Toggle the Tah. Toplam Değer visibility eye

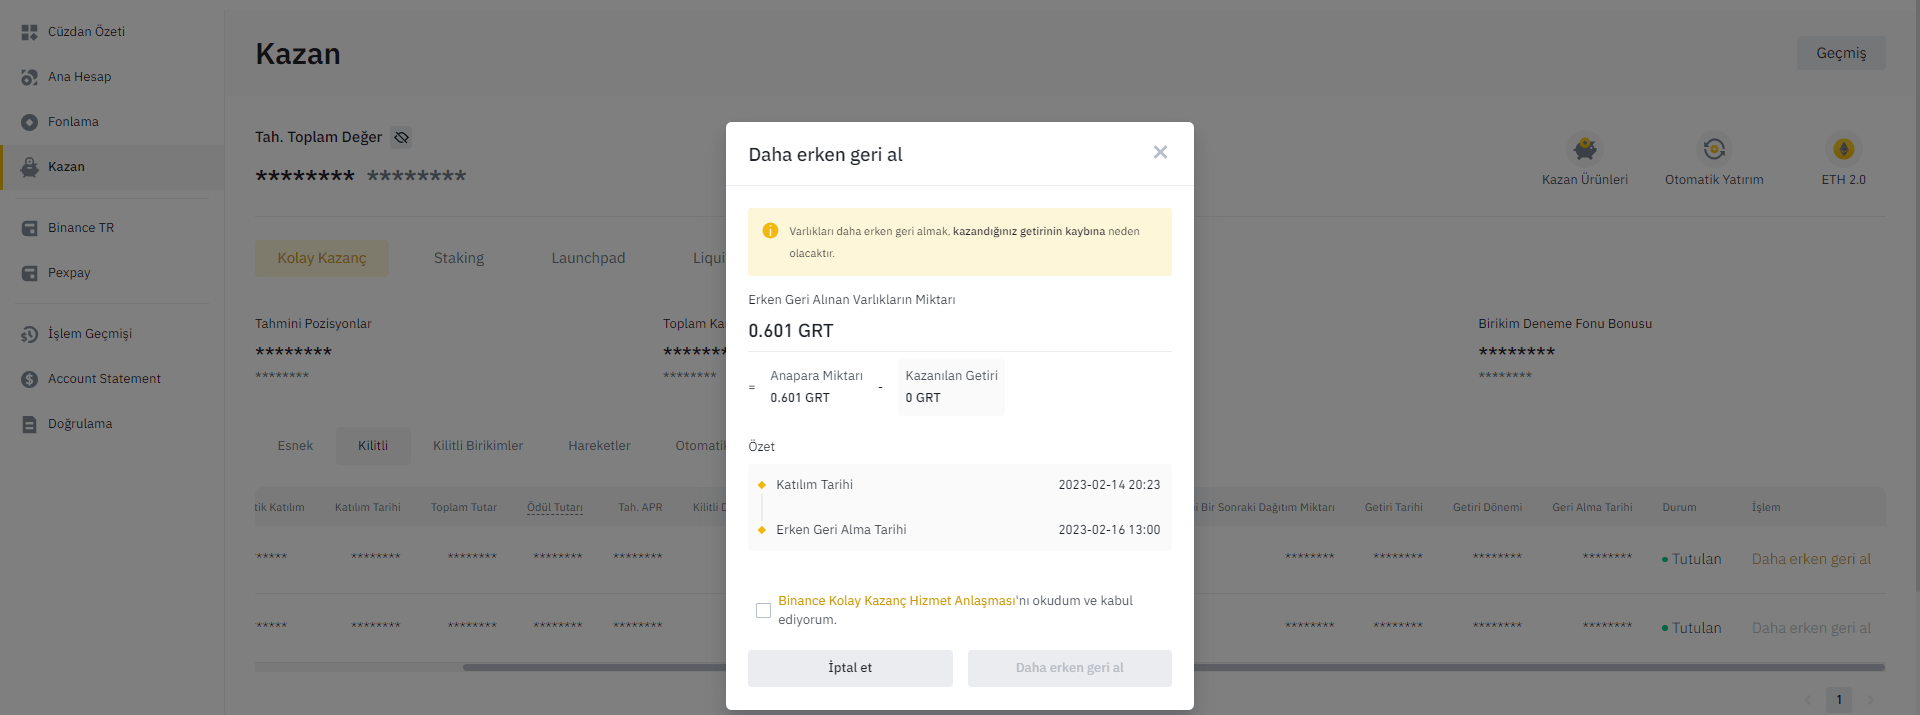(401, 137)
